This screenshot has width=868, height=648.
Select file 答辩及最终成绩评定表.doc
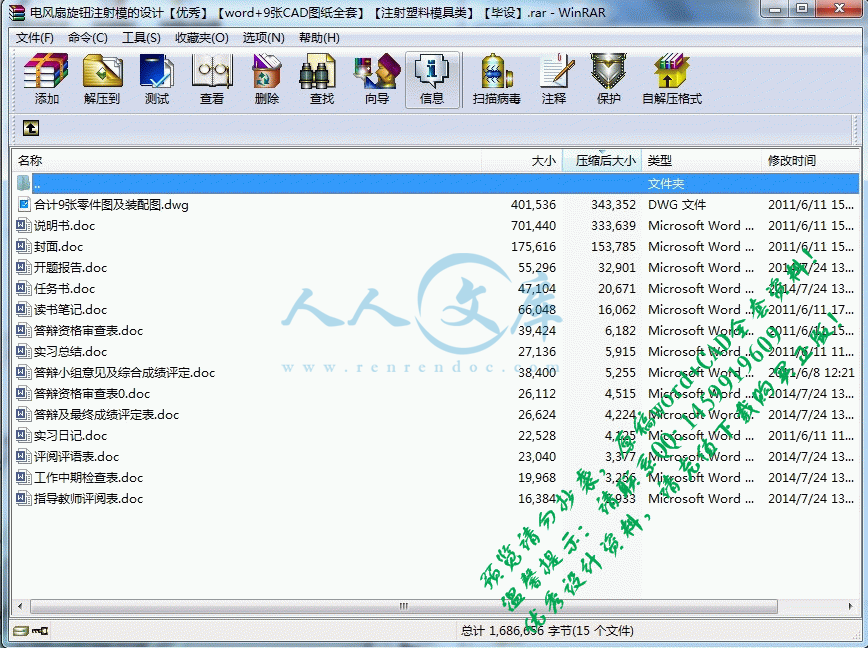coord(106,415)
